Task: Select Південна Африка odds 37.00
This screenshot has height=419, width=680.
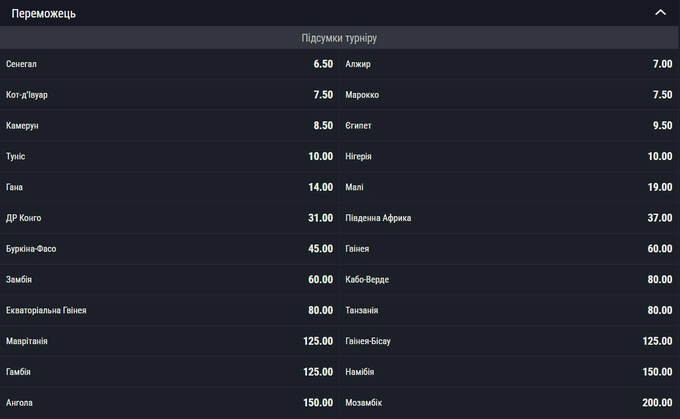Action: tap(509, 218)
